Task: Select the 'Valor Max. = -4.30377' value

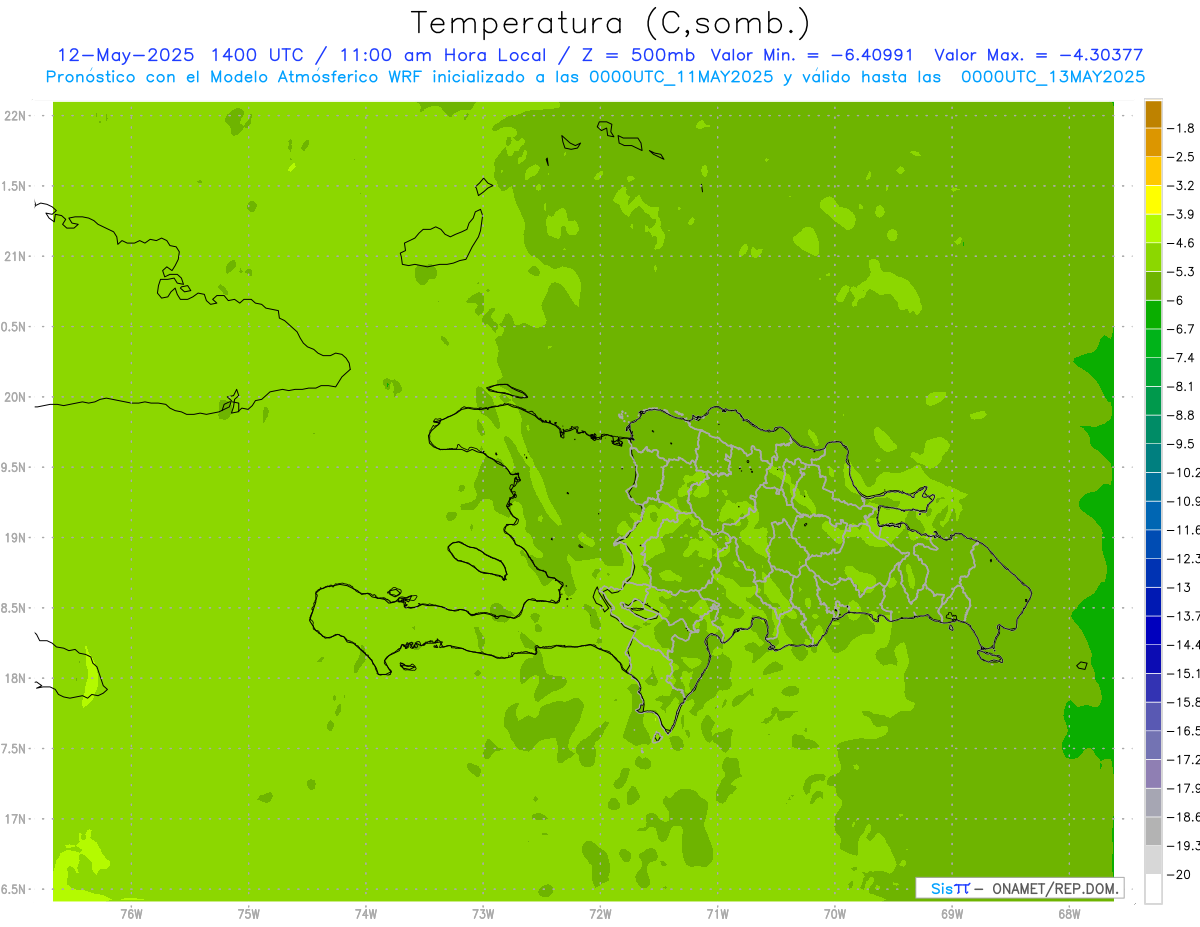Action: click(x=1039, y=56)
